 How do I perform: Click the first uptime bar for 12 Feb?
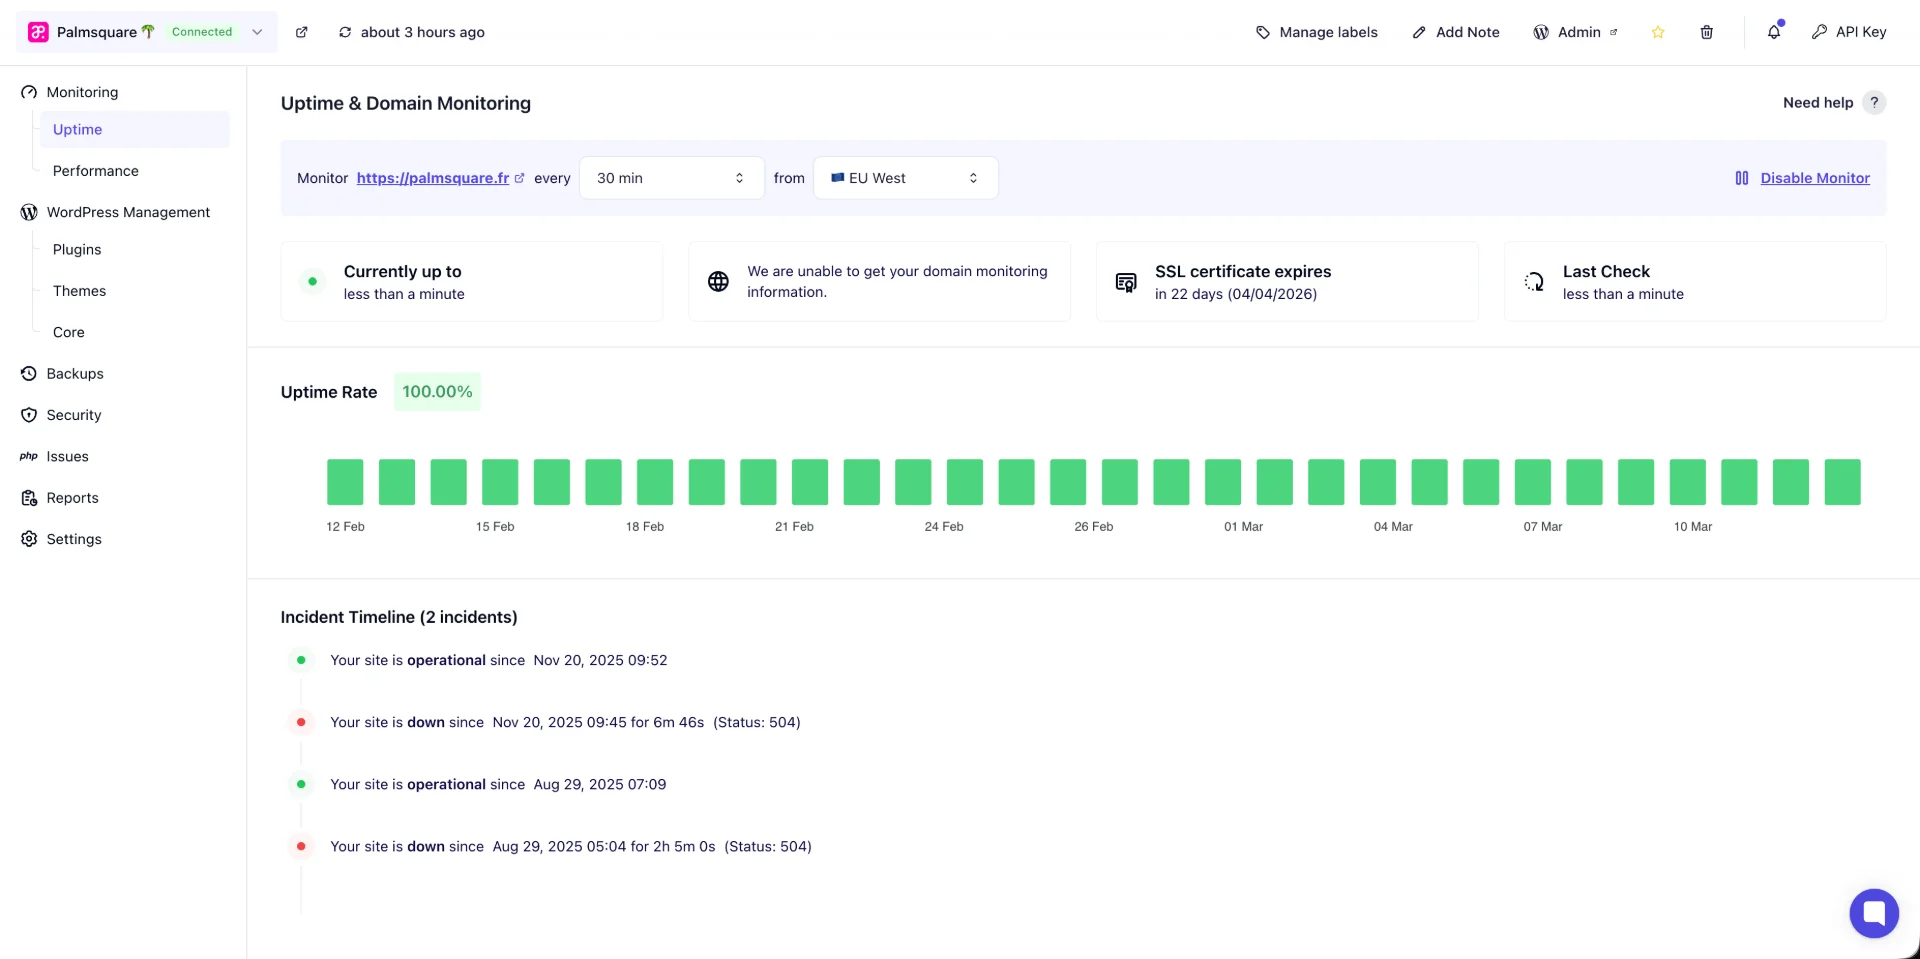click(345, 482)
